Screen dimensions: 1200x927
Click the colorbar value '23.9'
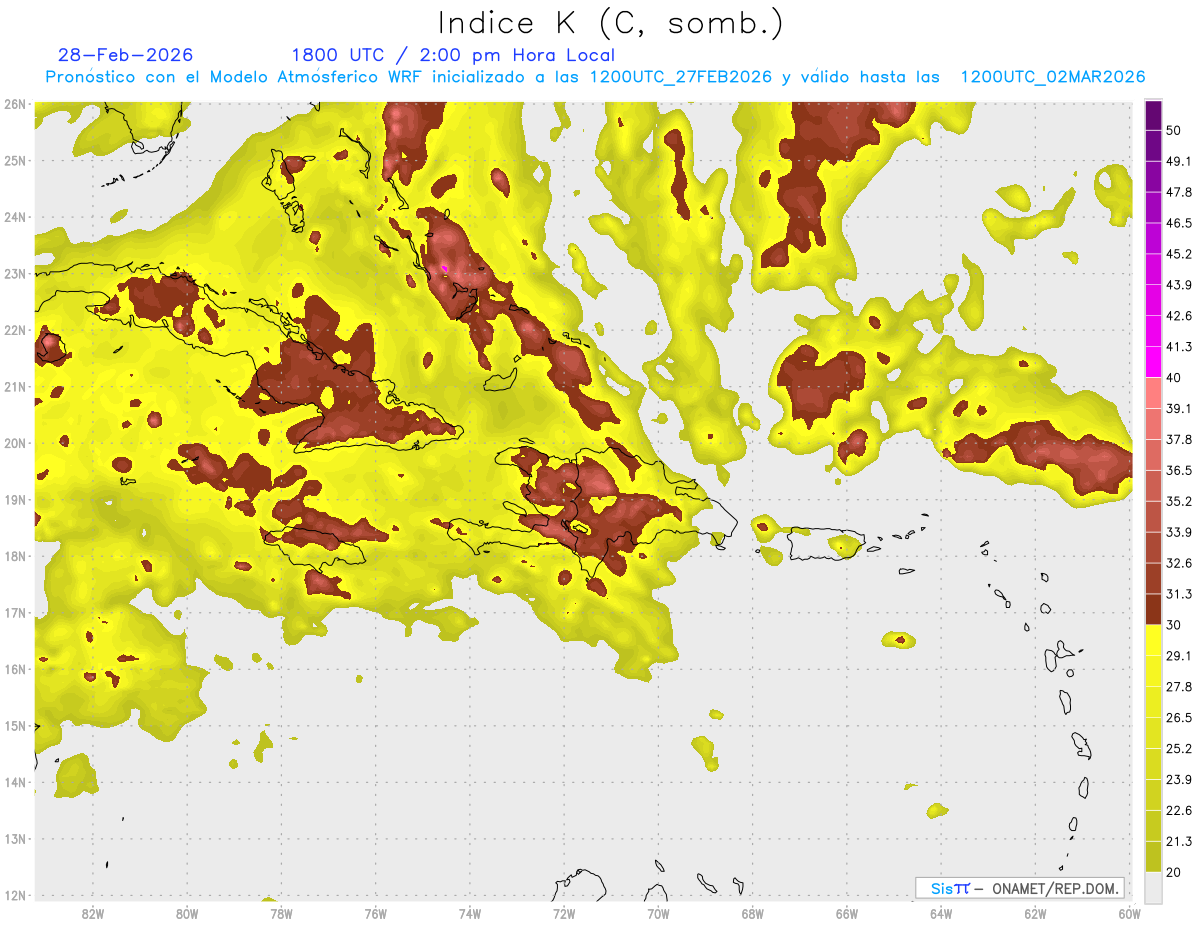1178,780
